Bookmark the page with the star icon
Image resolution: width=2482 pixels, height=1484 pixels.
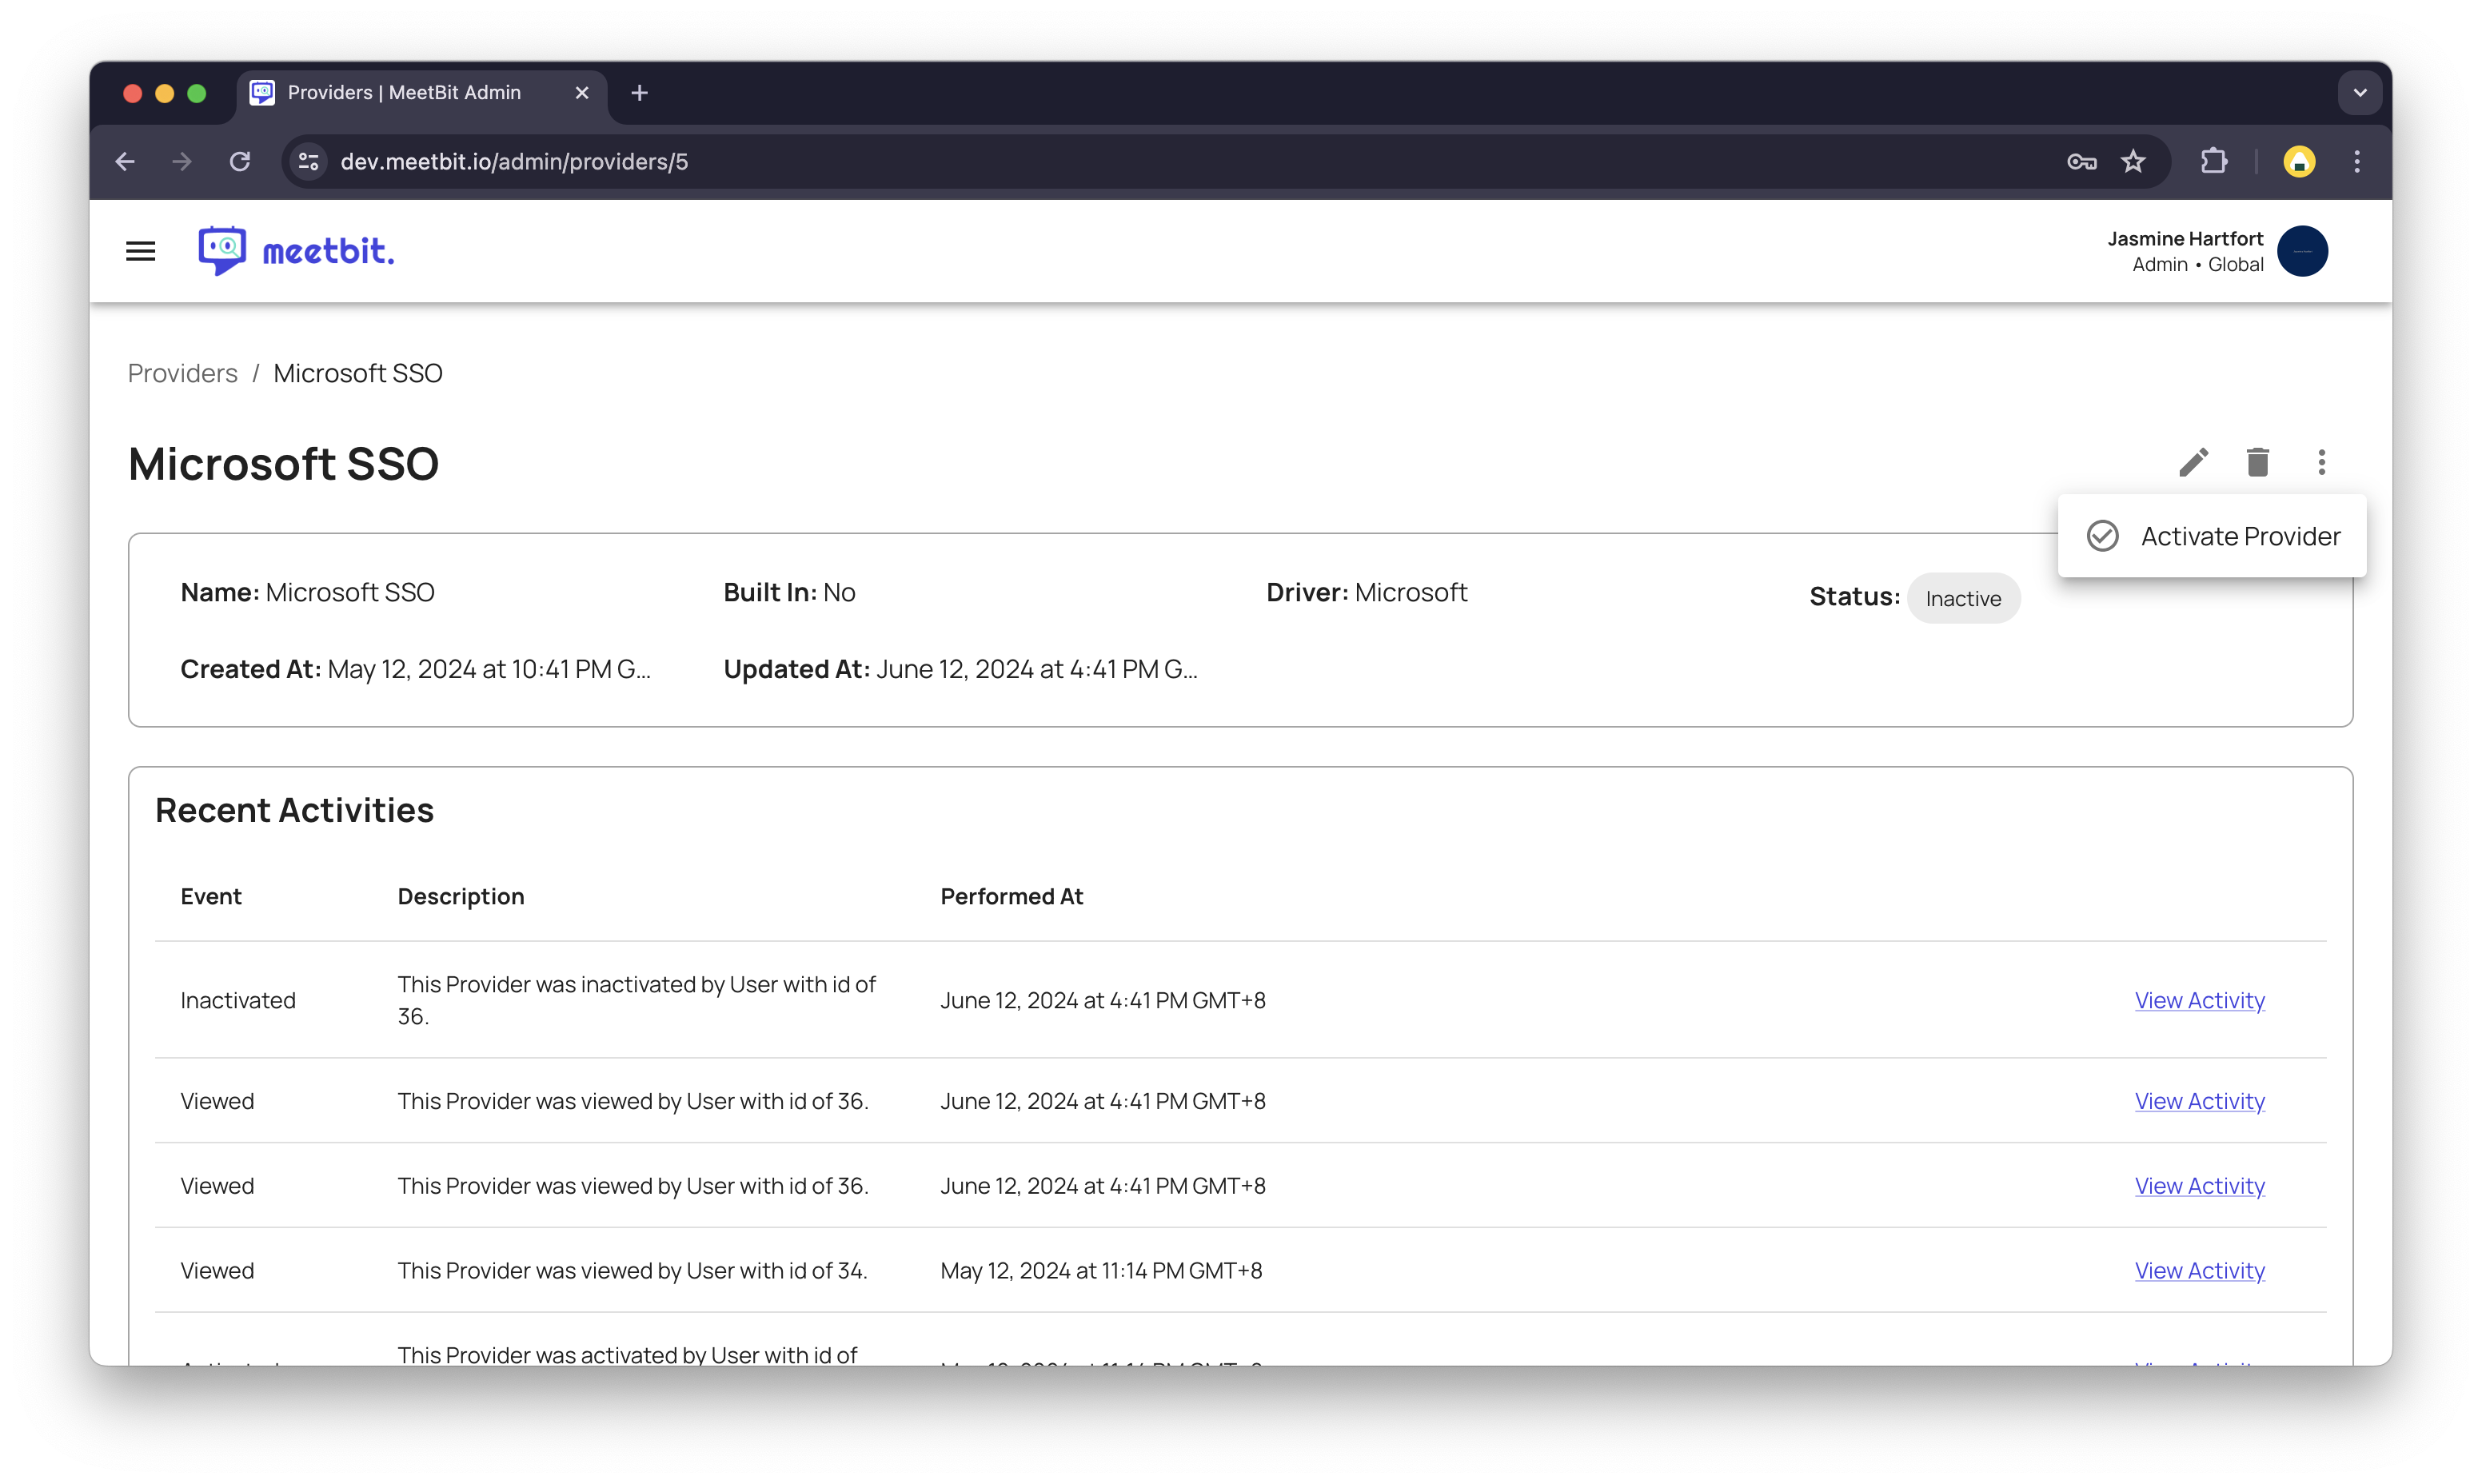point(2133,162)
